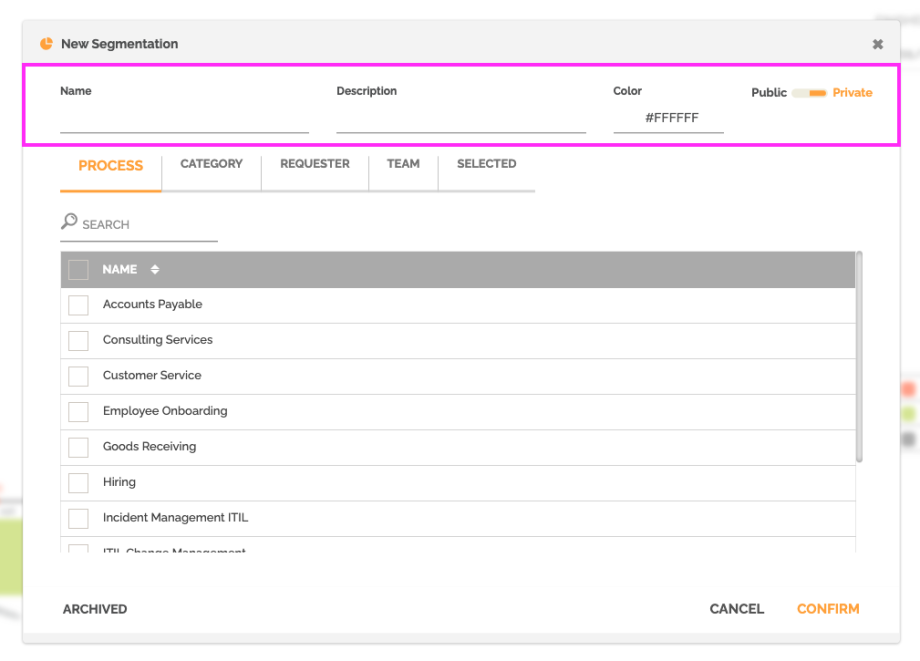
Task: Click the search magnifier icon
Action: point(69,222)
